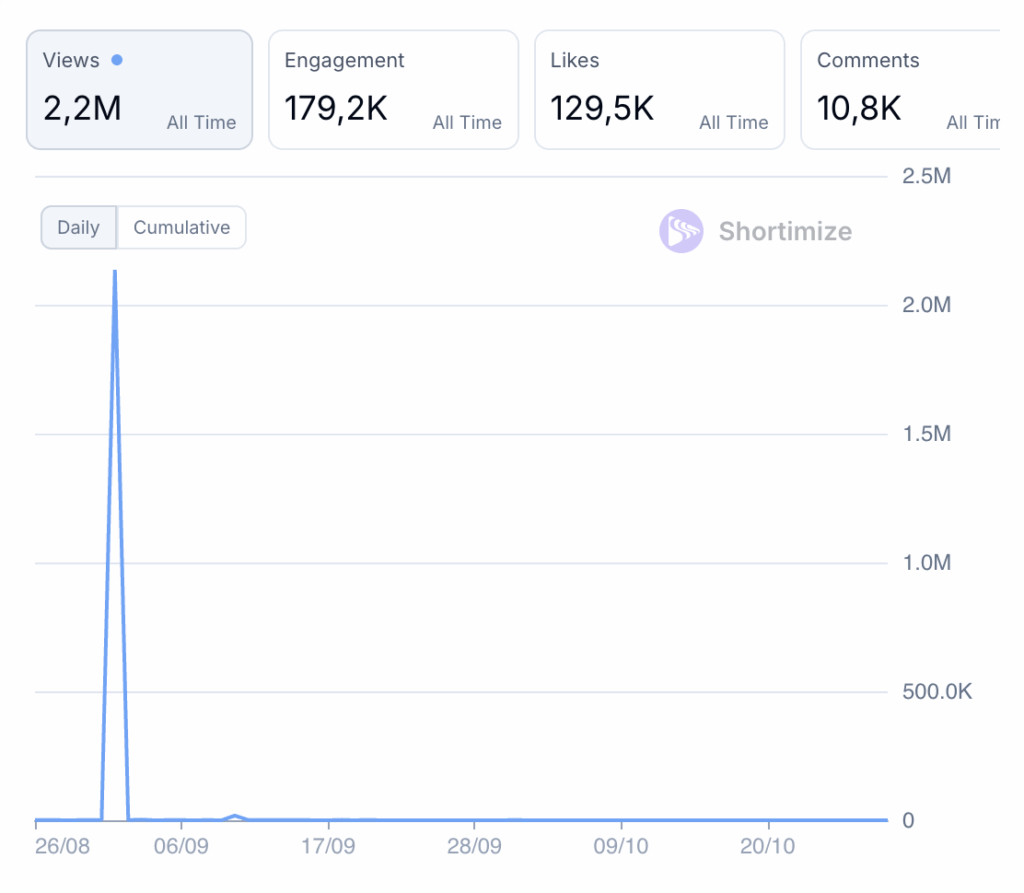Click the 2.0M y-axis label

pos(926,305)
